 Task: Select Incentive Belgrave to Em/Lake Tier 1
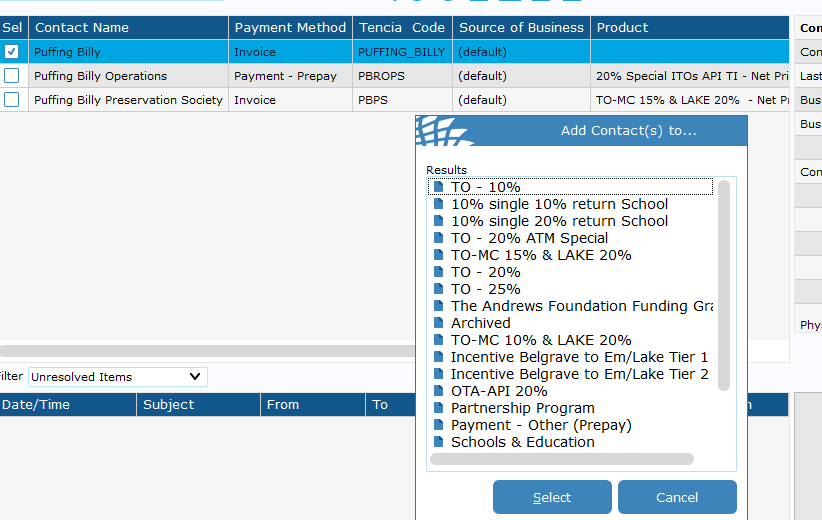[x=579, y=357]
